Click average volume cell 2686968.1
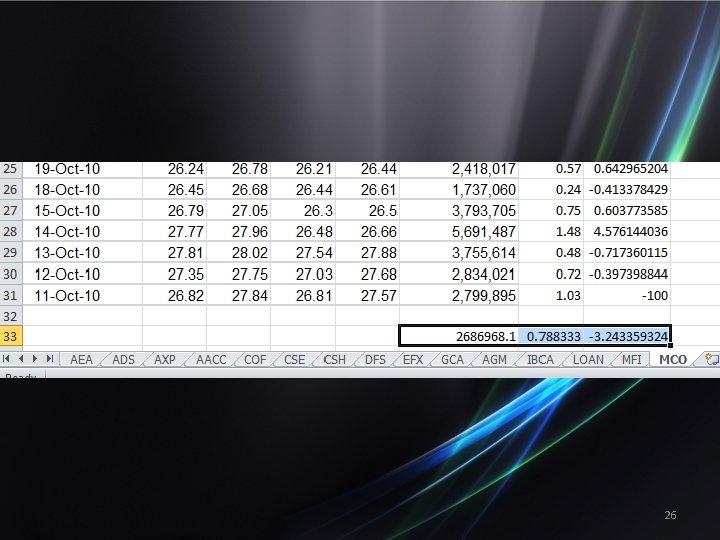The image size is (720, 540). point(459,336)
